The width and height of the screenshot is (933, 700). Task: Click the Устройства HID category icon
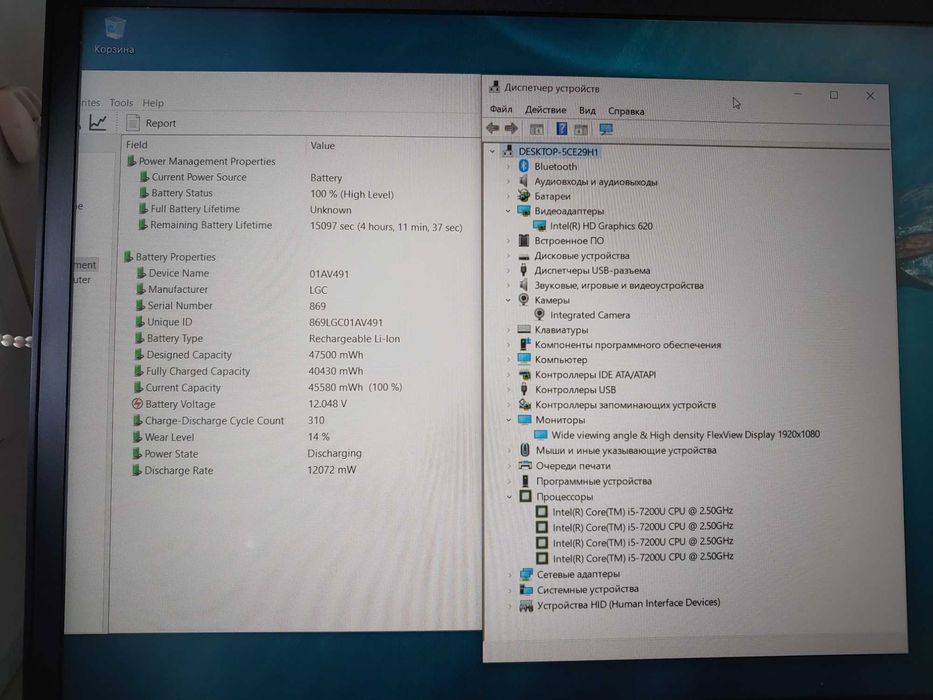[x=526, y=605]
